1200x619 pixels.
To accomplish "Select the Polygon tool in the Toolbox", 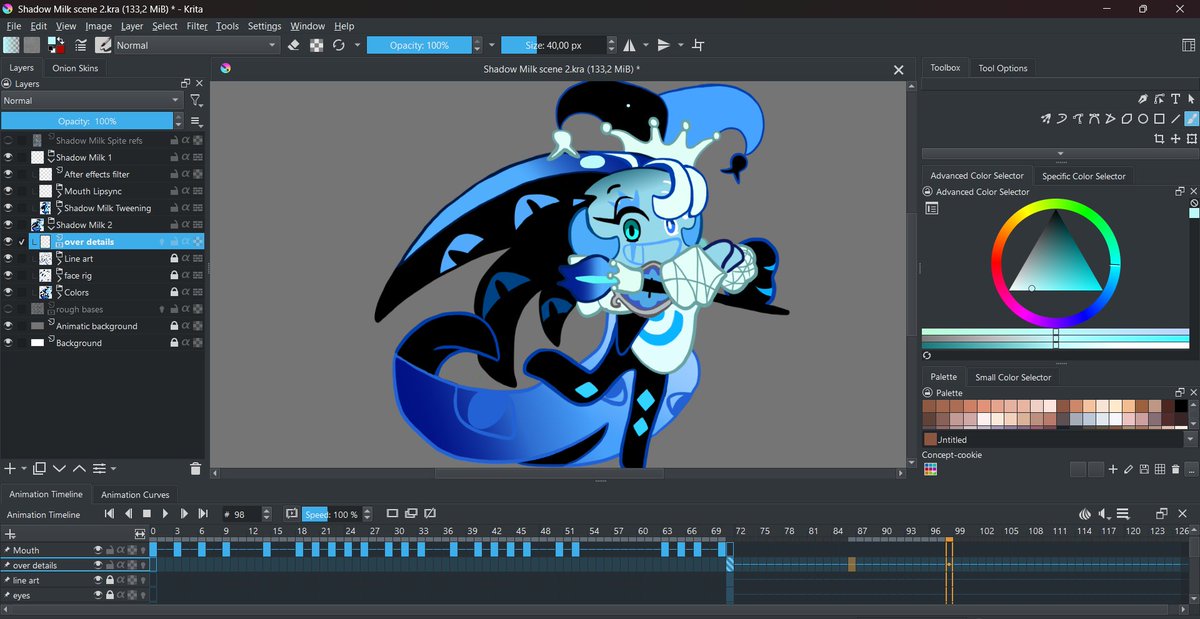I will [1127, 118].
